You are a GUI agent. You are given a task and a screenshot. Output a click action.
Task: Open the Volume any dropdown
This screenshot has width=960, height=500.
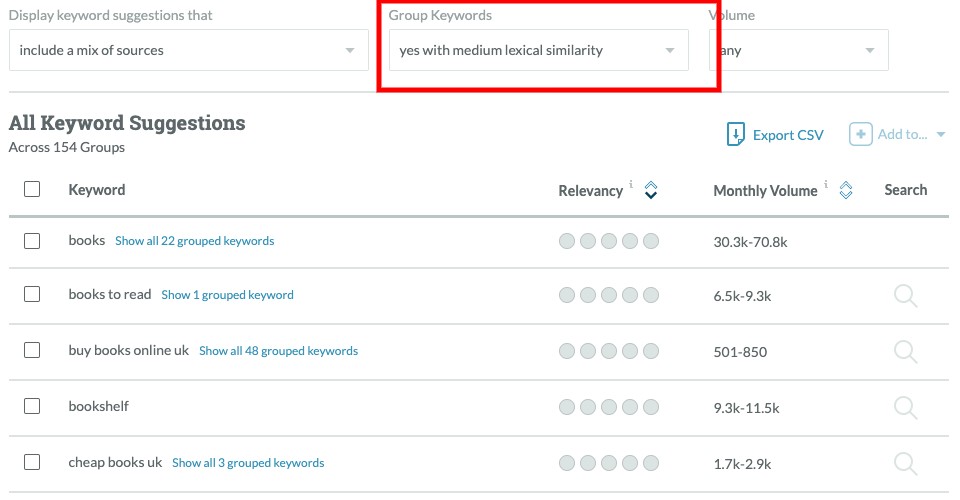pyautogui.click(x=798, y=50)
